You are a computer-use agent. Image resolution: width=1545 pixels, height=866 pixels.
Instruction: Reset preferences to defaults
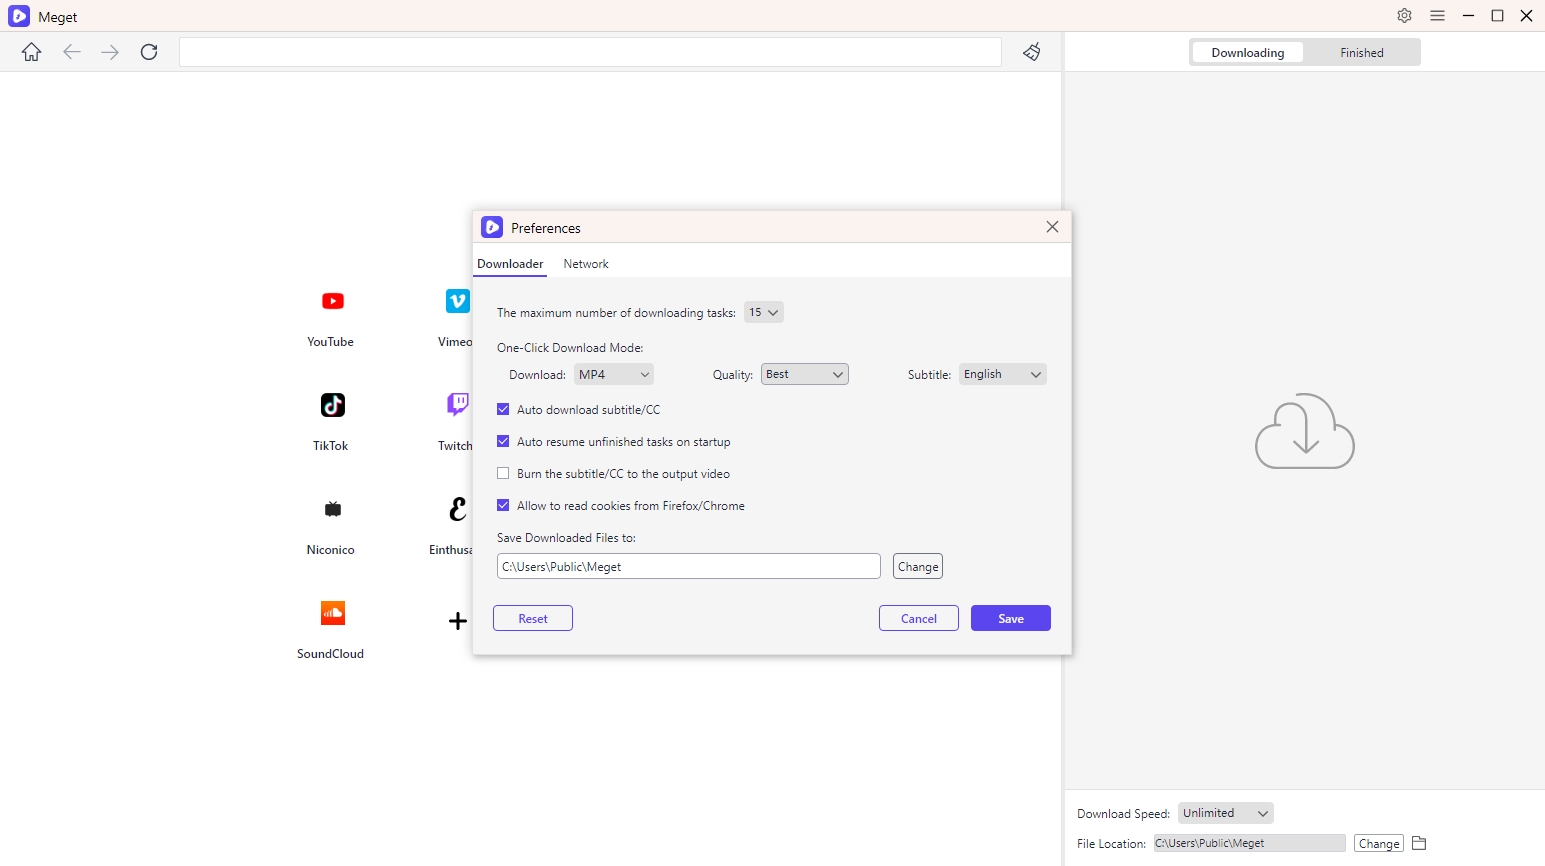(x=533, y=618)
